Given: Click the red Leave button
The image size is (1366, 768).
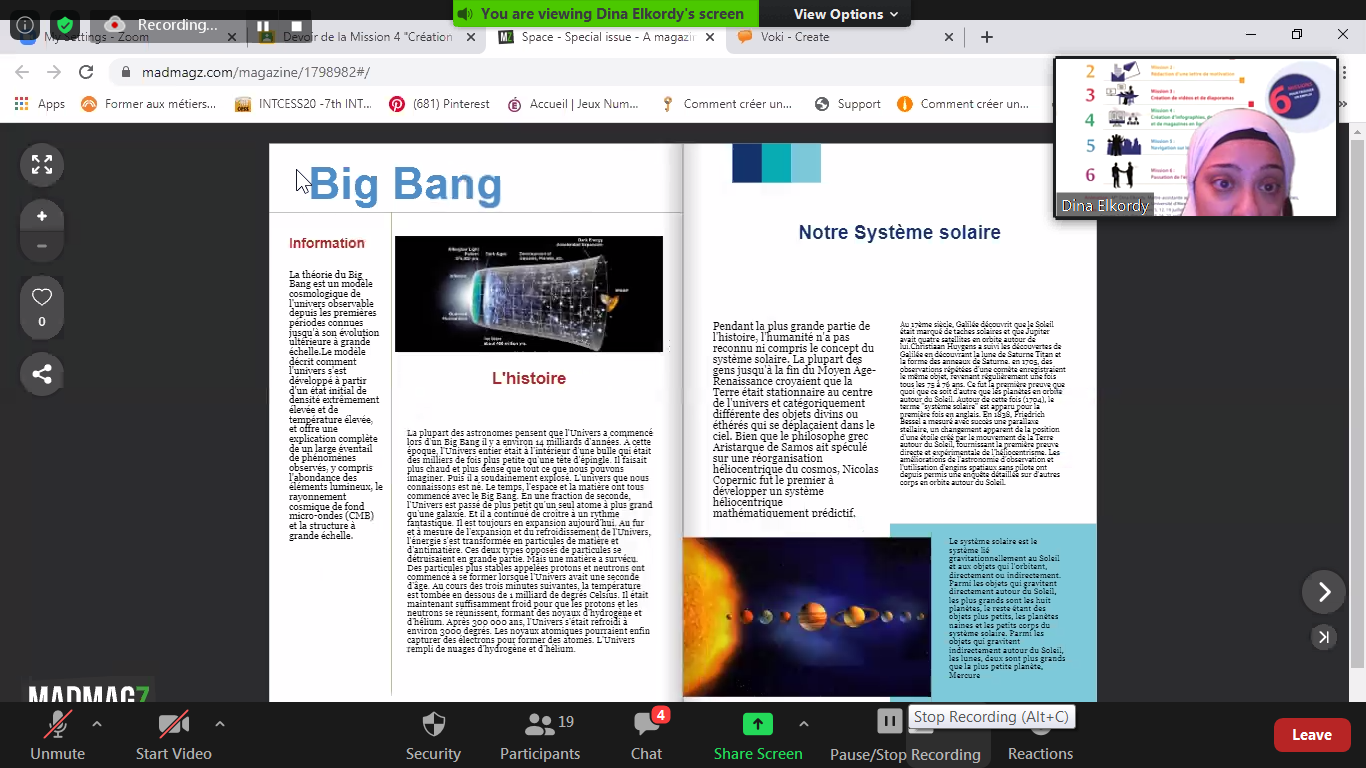Looking at the screenshot, I should point(1311,735).
